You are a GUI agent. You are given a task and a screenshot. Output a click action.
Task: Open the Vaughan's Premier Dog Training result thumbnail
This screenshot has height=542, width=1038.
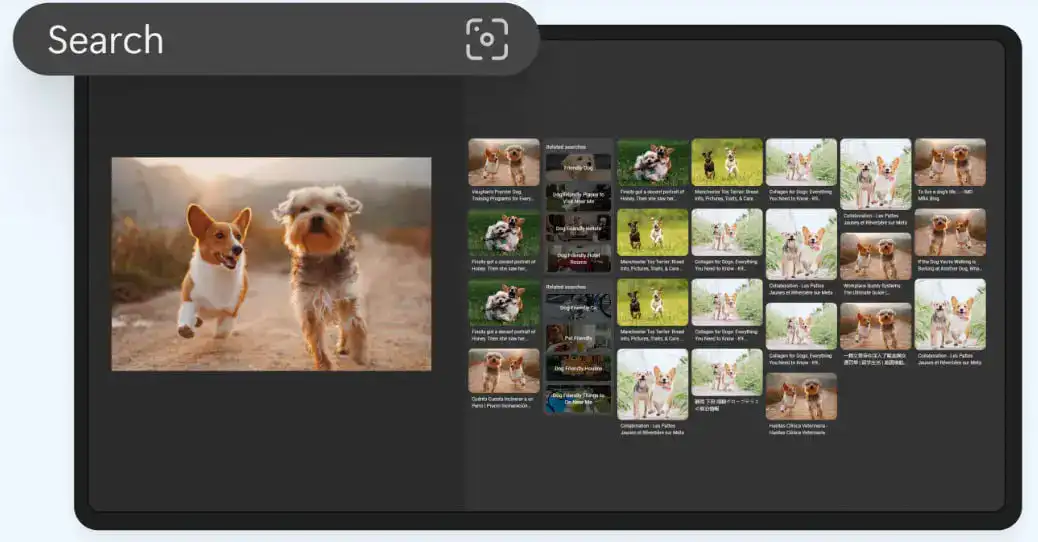[504, 162]
